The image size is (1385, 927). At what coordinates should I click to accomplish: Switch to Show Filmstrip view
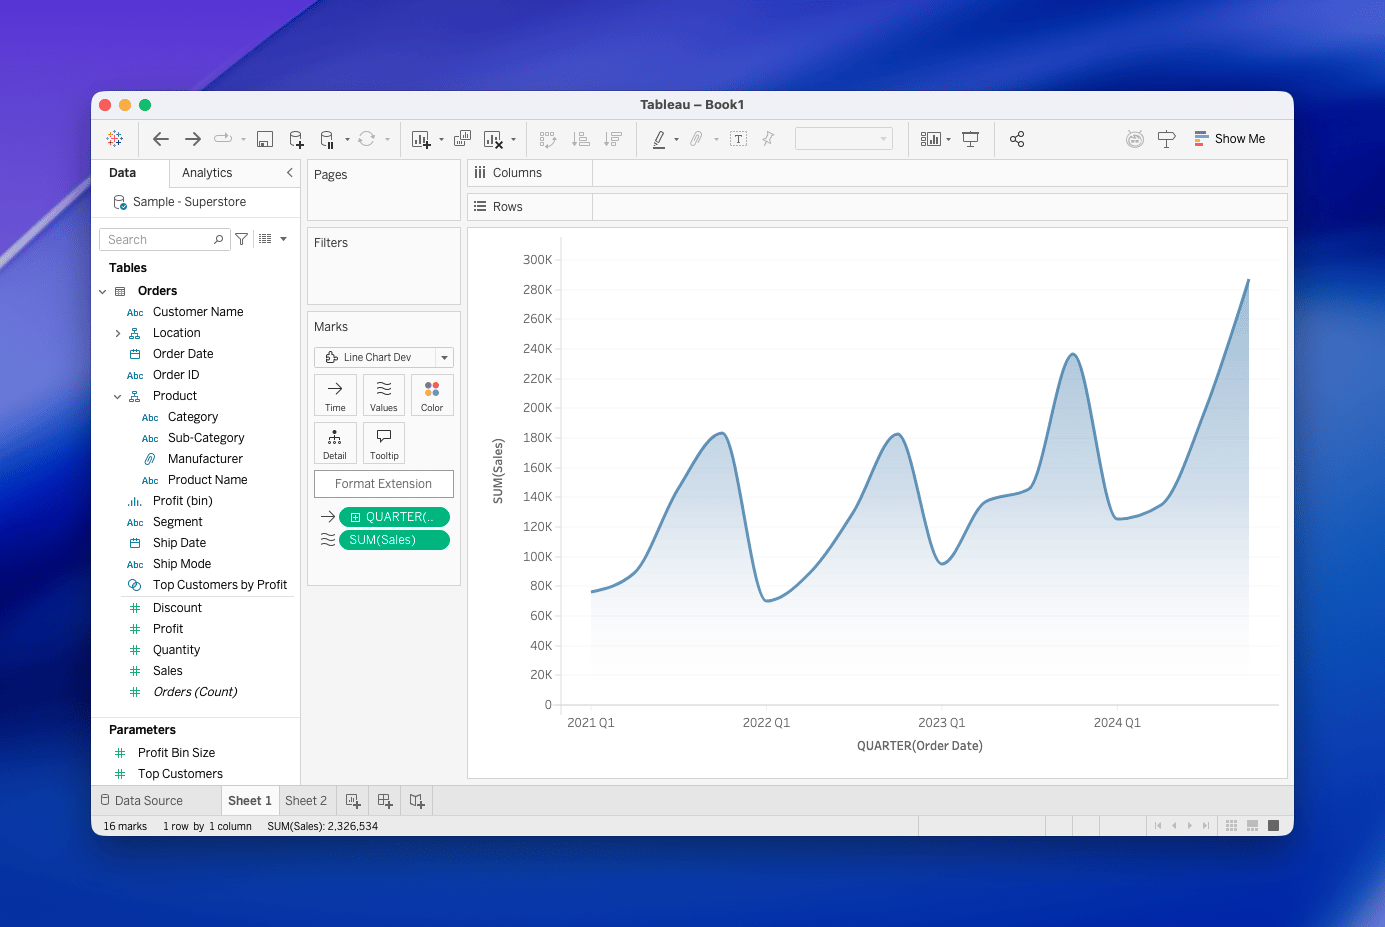(1252, 826)
